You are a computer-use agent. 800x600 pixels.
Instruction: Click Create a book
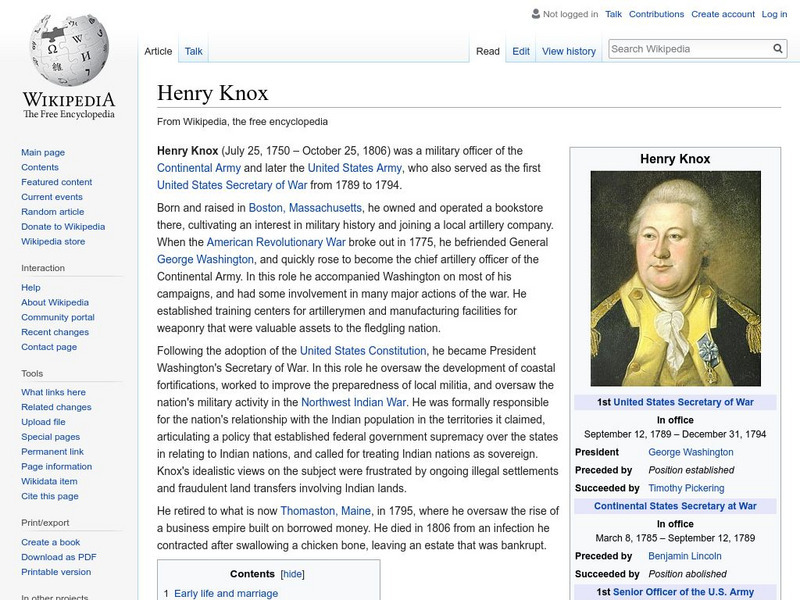click(51, 542)
